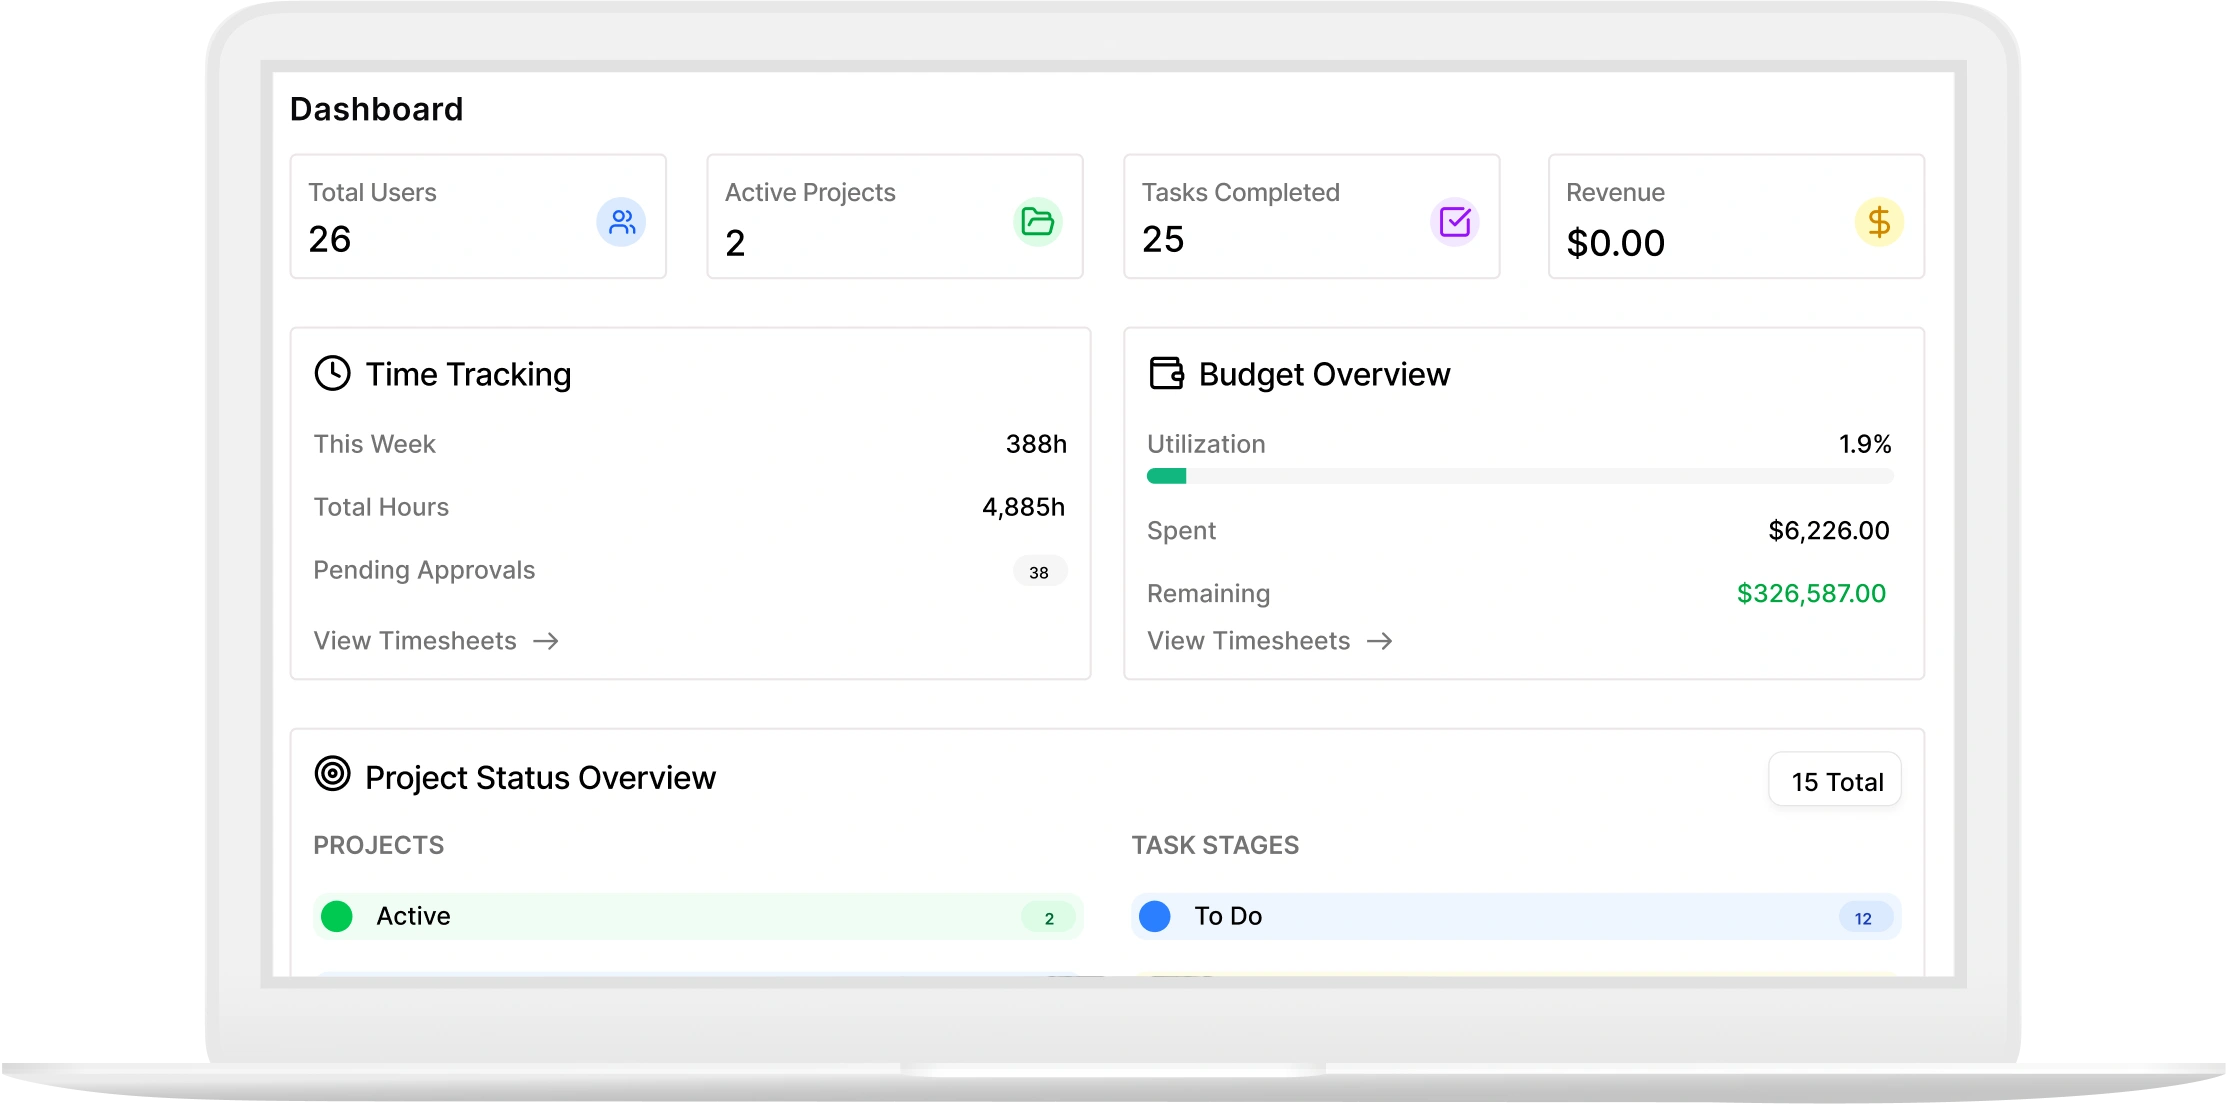Open the Tasks Completed card

(1312, 216)
